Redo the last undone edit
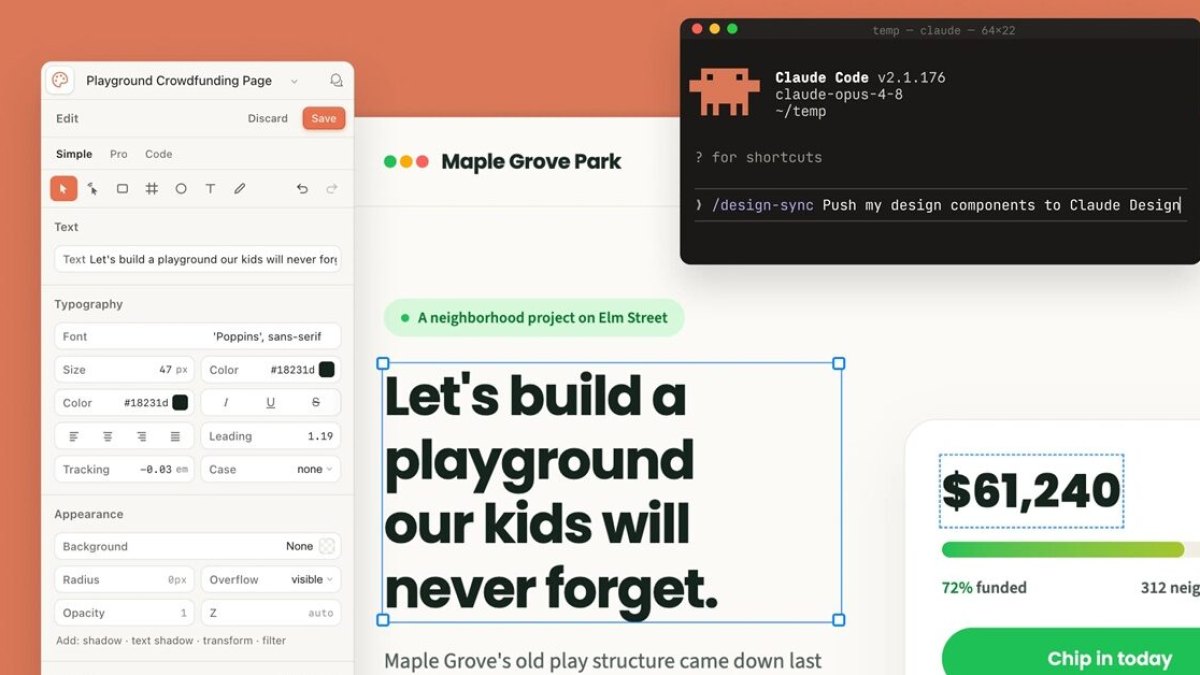This screenshot has height=675, width=1200. pos(332,188)
